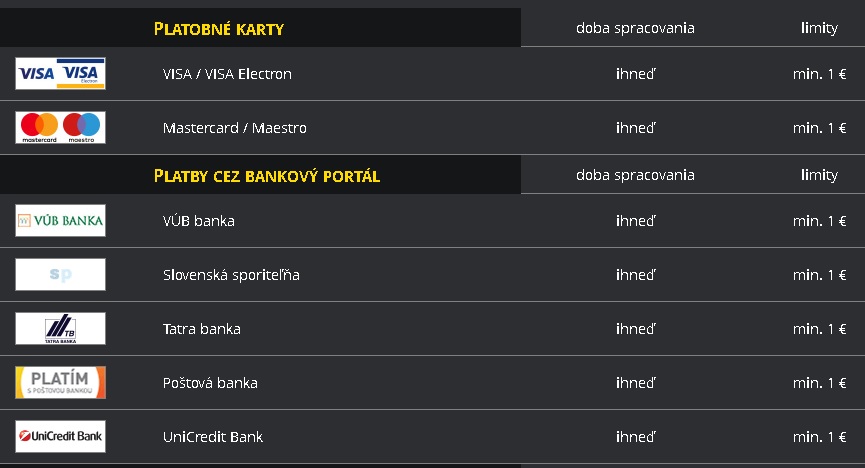Select Slovenská sporiteľňa text entry

tap(231, 275)
